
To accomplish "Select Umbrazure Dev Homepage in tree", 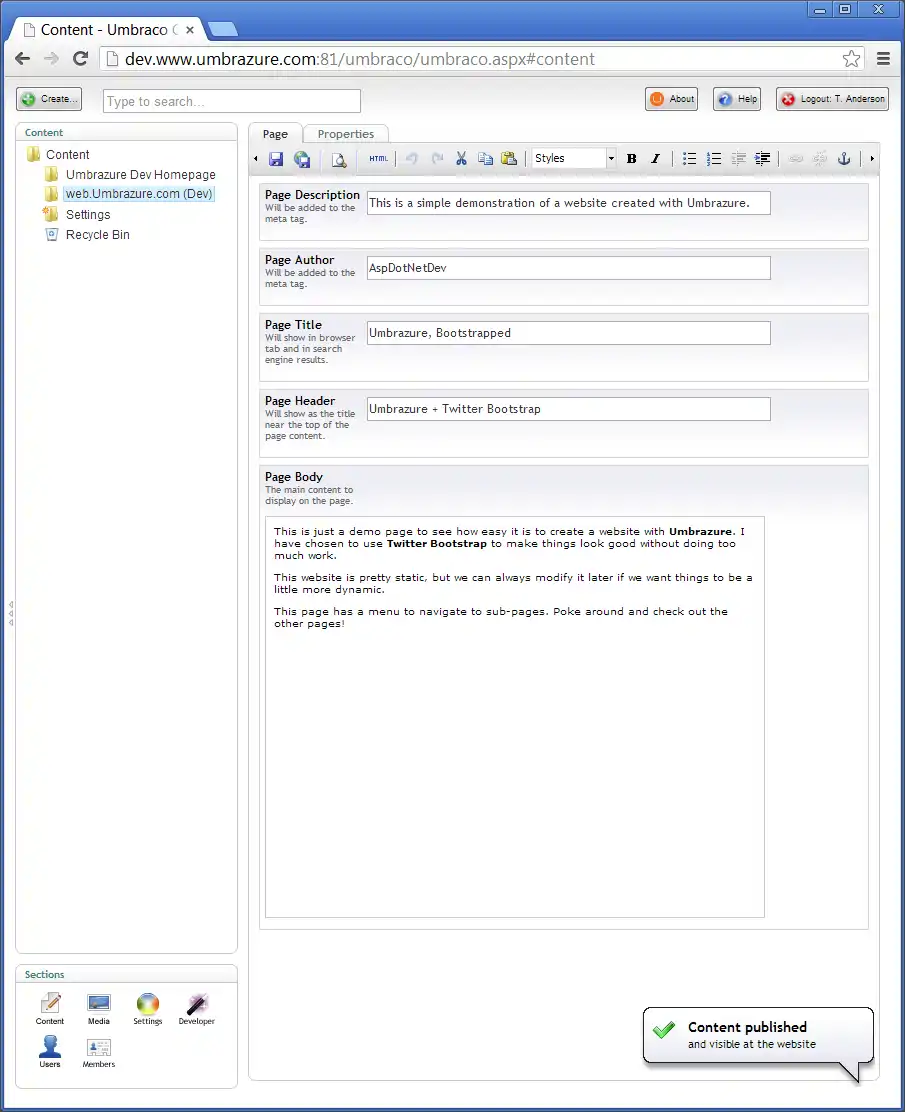I will [x=140, y=174].
